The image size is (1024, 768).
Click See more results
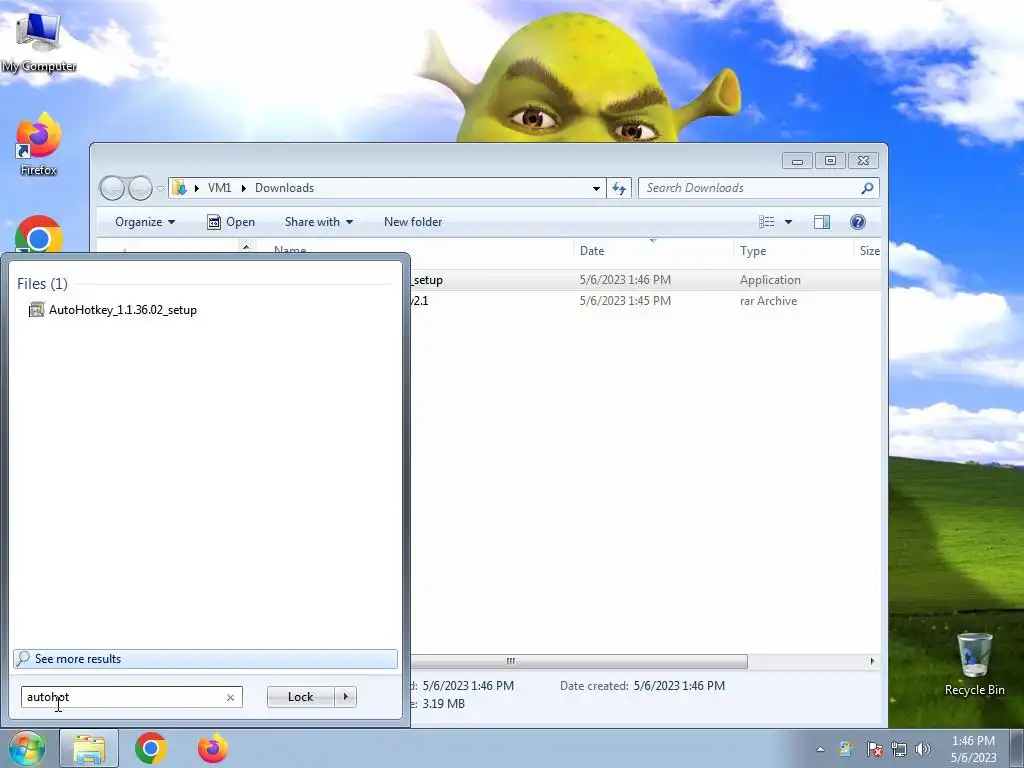205,658
